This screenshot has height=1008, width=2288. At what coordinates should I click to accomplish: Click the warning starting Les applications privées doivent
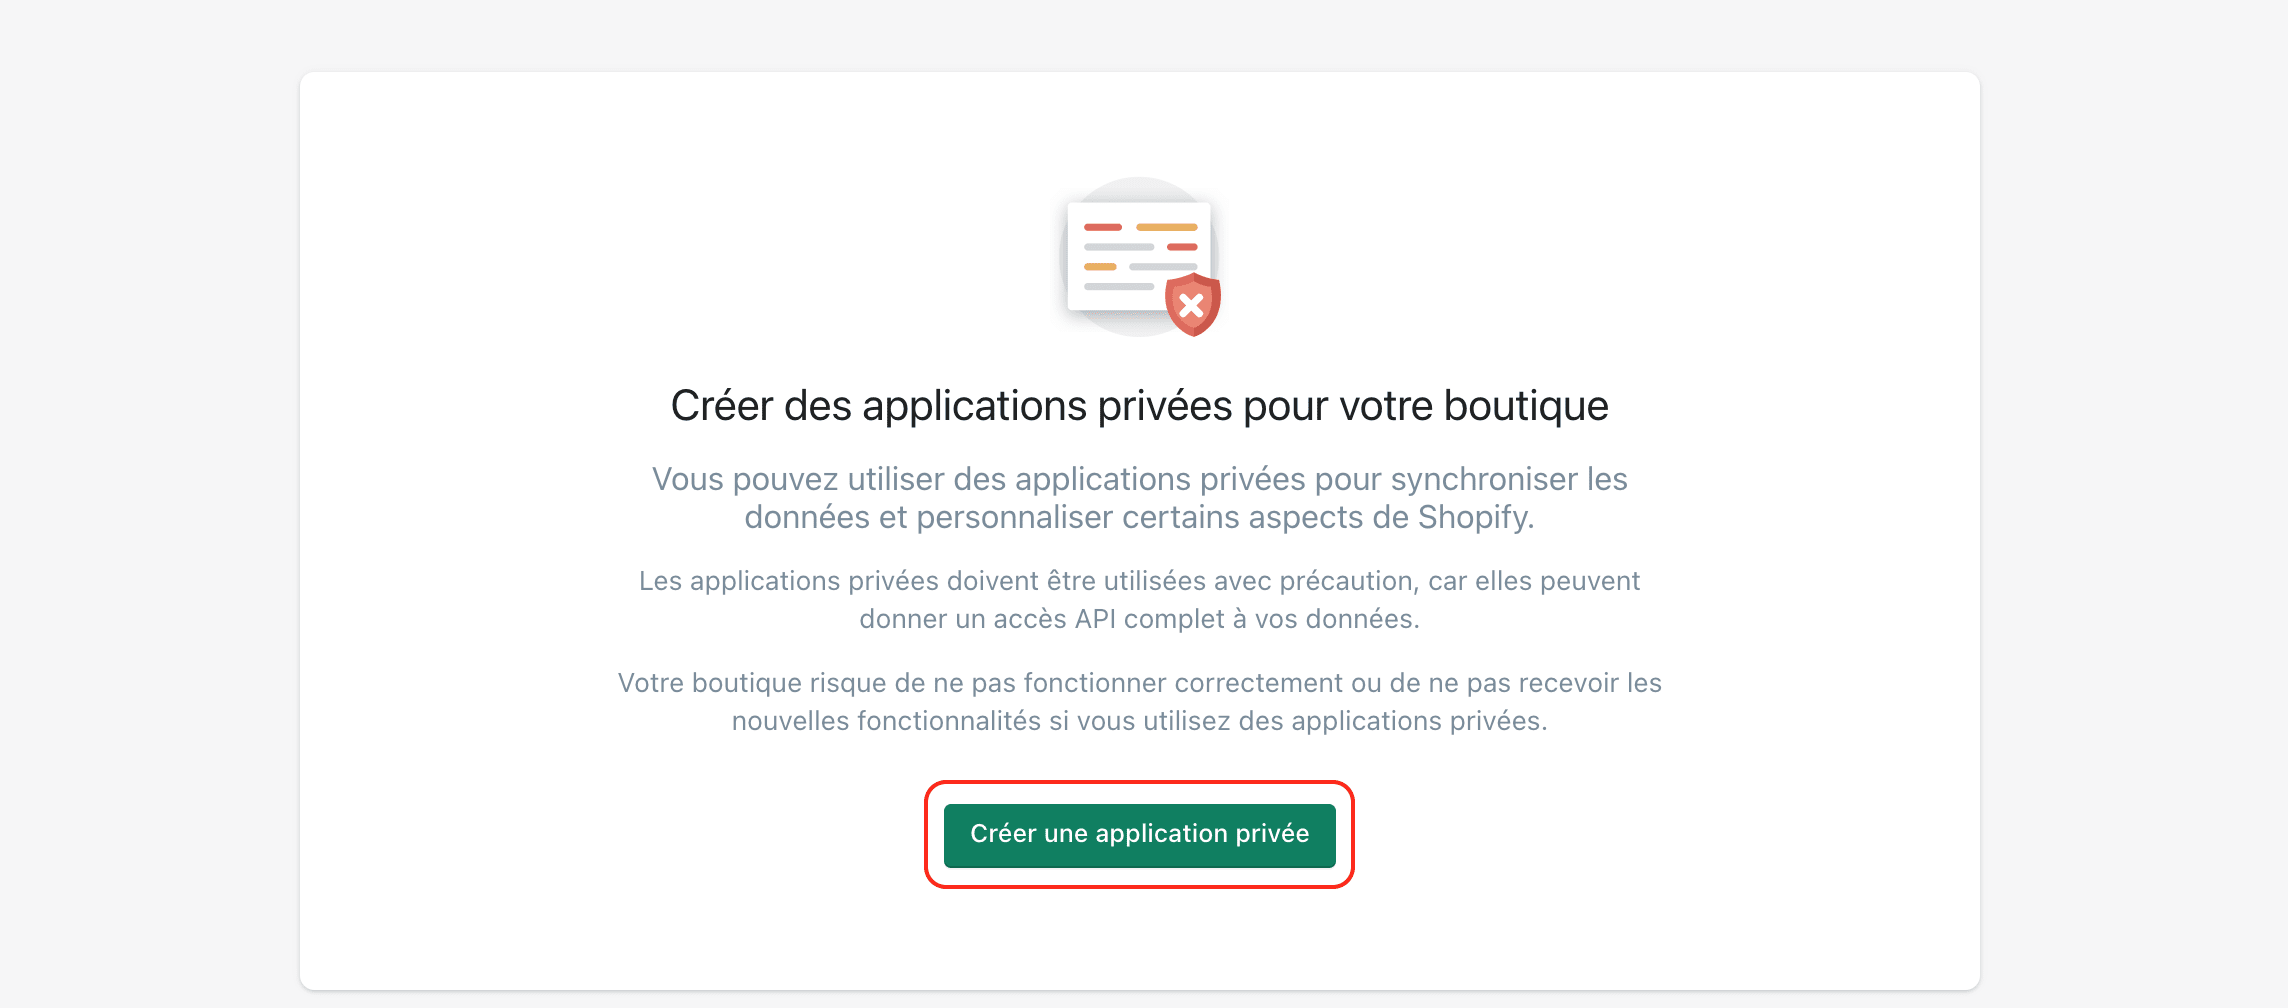1139,600
